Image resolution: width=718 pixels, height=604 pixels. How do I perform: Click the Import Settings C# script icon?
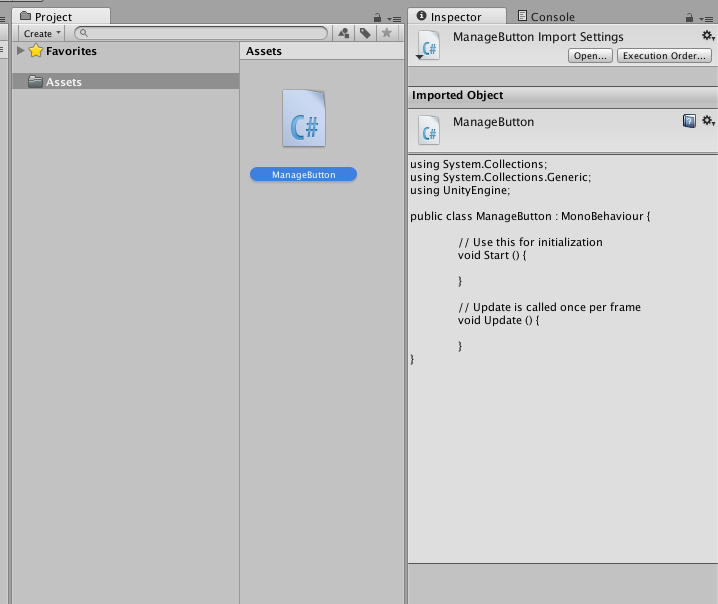pyautogui.click(x=429, y=45)
